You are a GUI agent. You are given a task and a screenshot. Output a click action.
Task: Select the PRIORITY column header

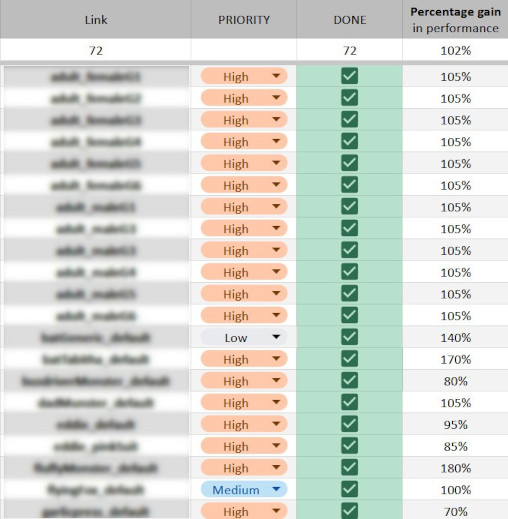click(244, 19)
